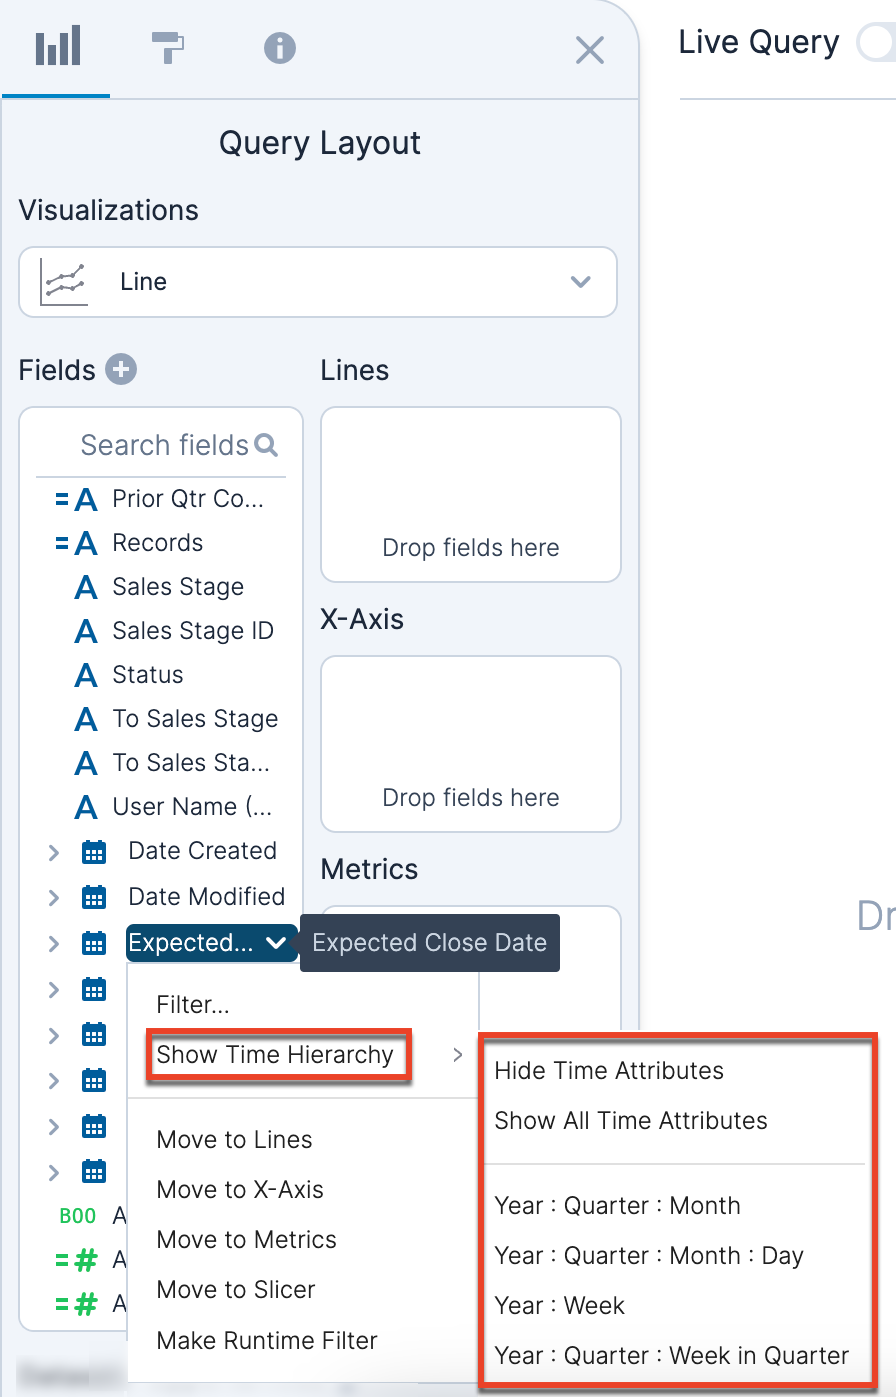Open the bar chart query layout tab

pos(57,47)
